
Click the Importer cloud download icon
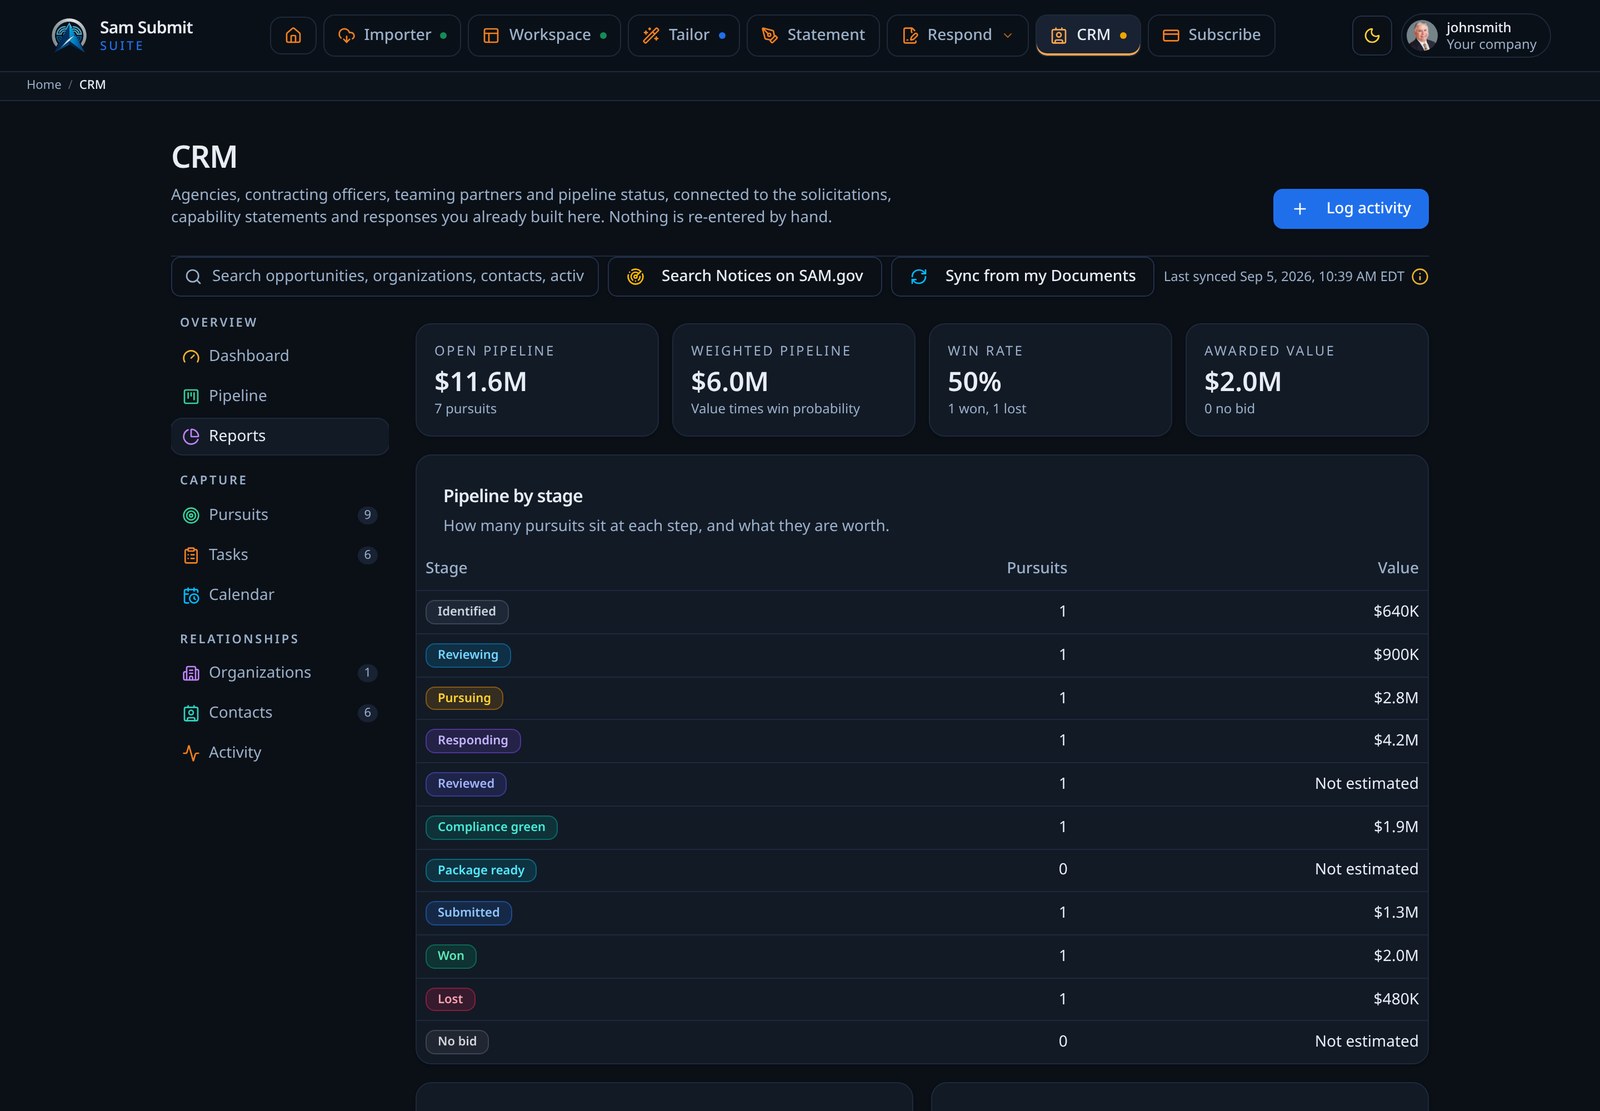coord(347,35)
